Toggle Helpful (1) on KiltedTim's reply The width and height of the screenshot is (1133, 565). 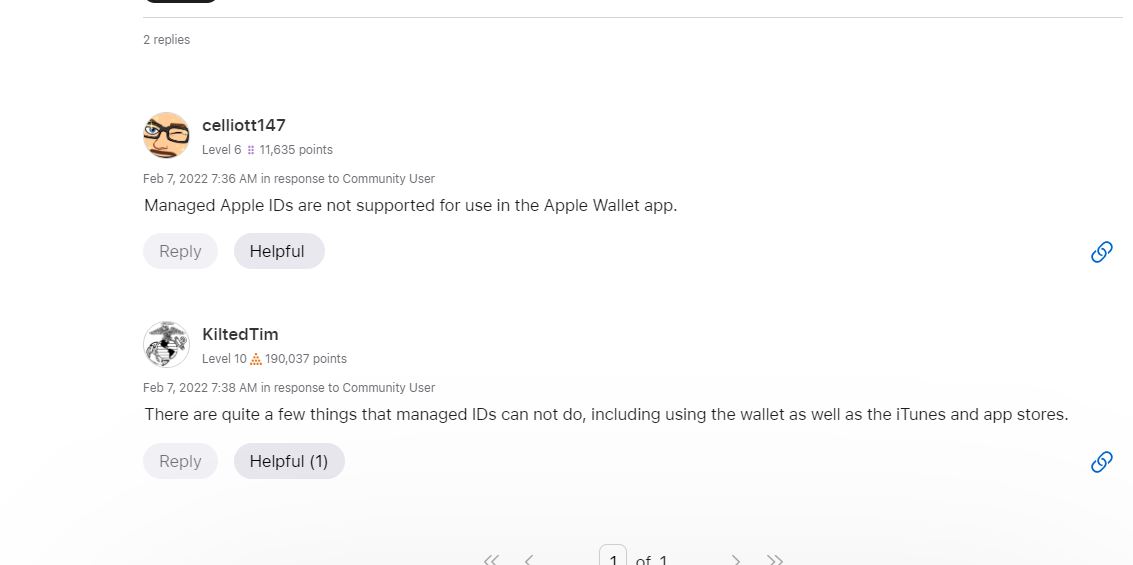click(x=289, y=461)
